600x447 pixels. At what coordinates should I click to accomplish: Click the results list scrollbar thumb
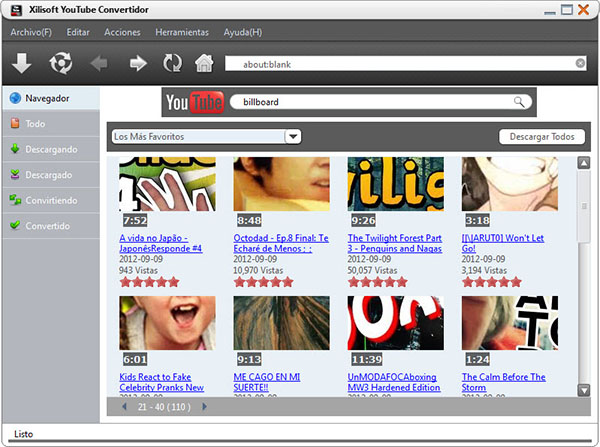click(584, 207)
